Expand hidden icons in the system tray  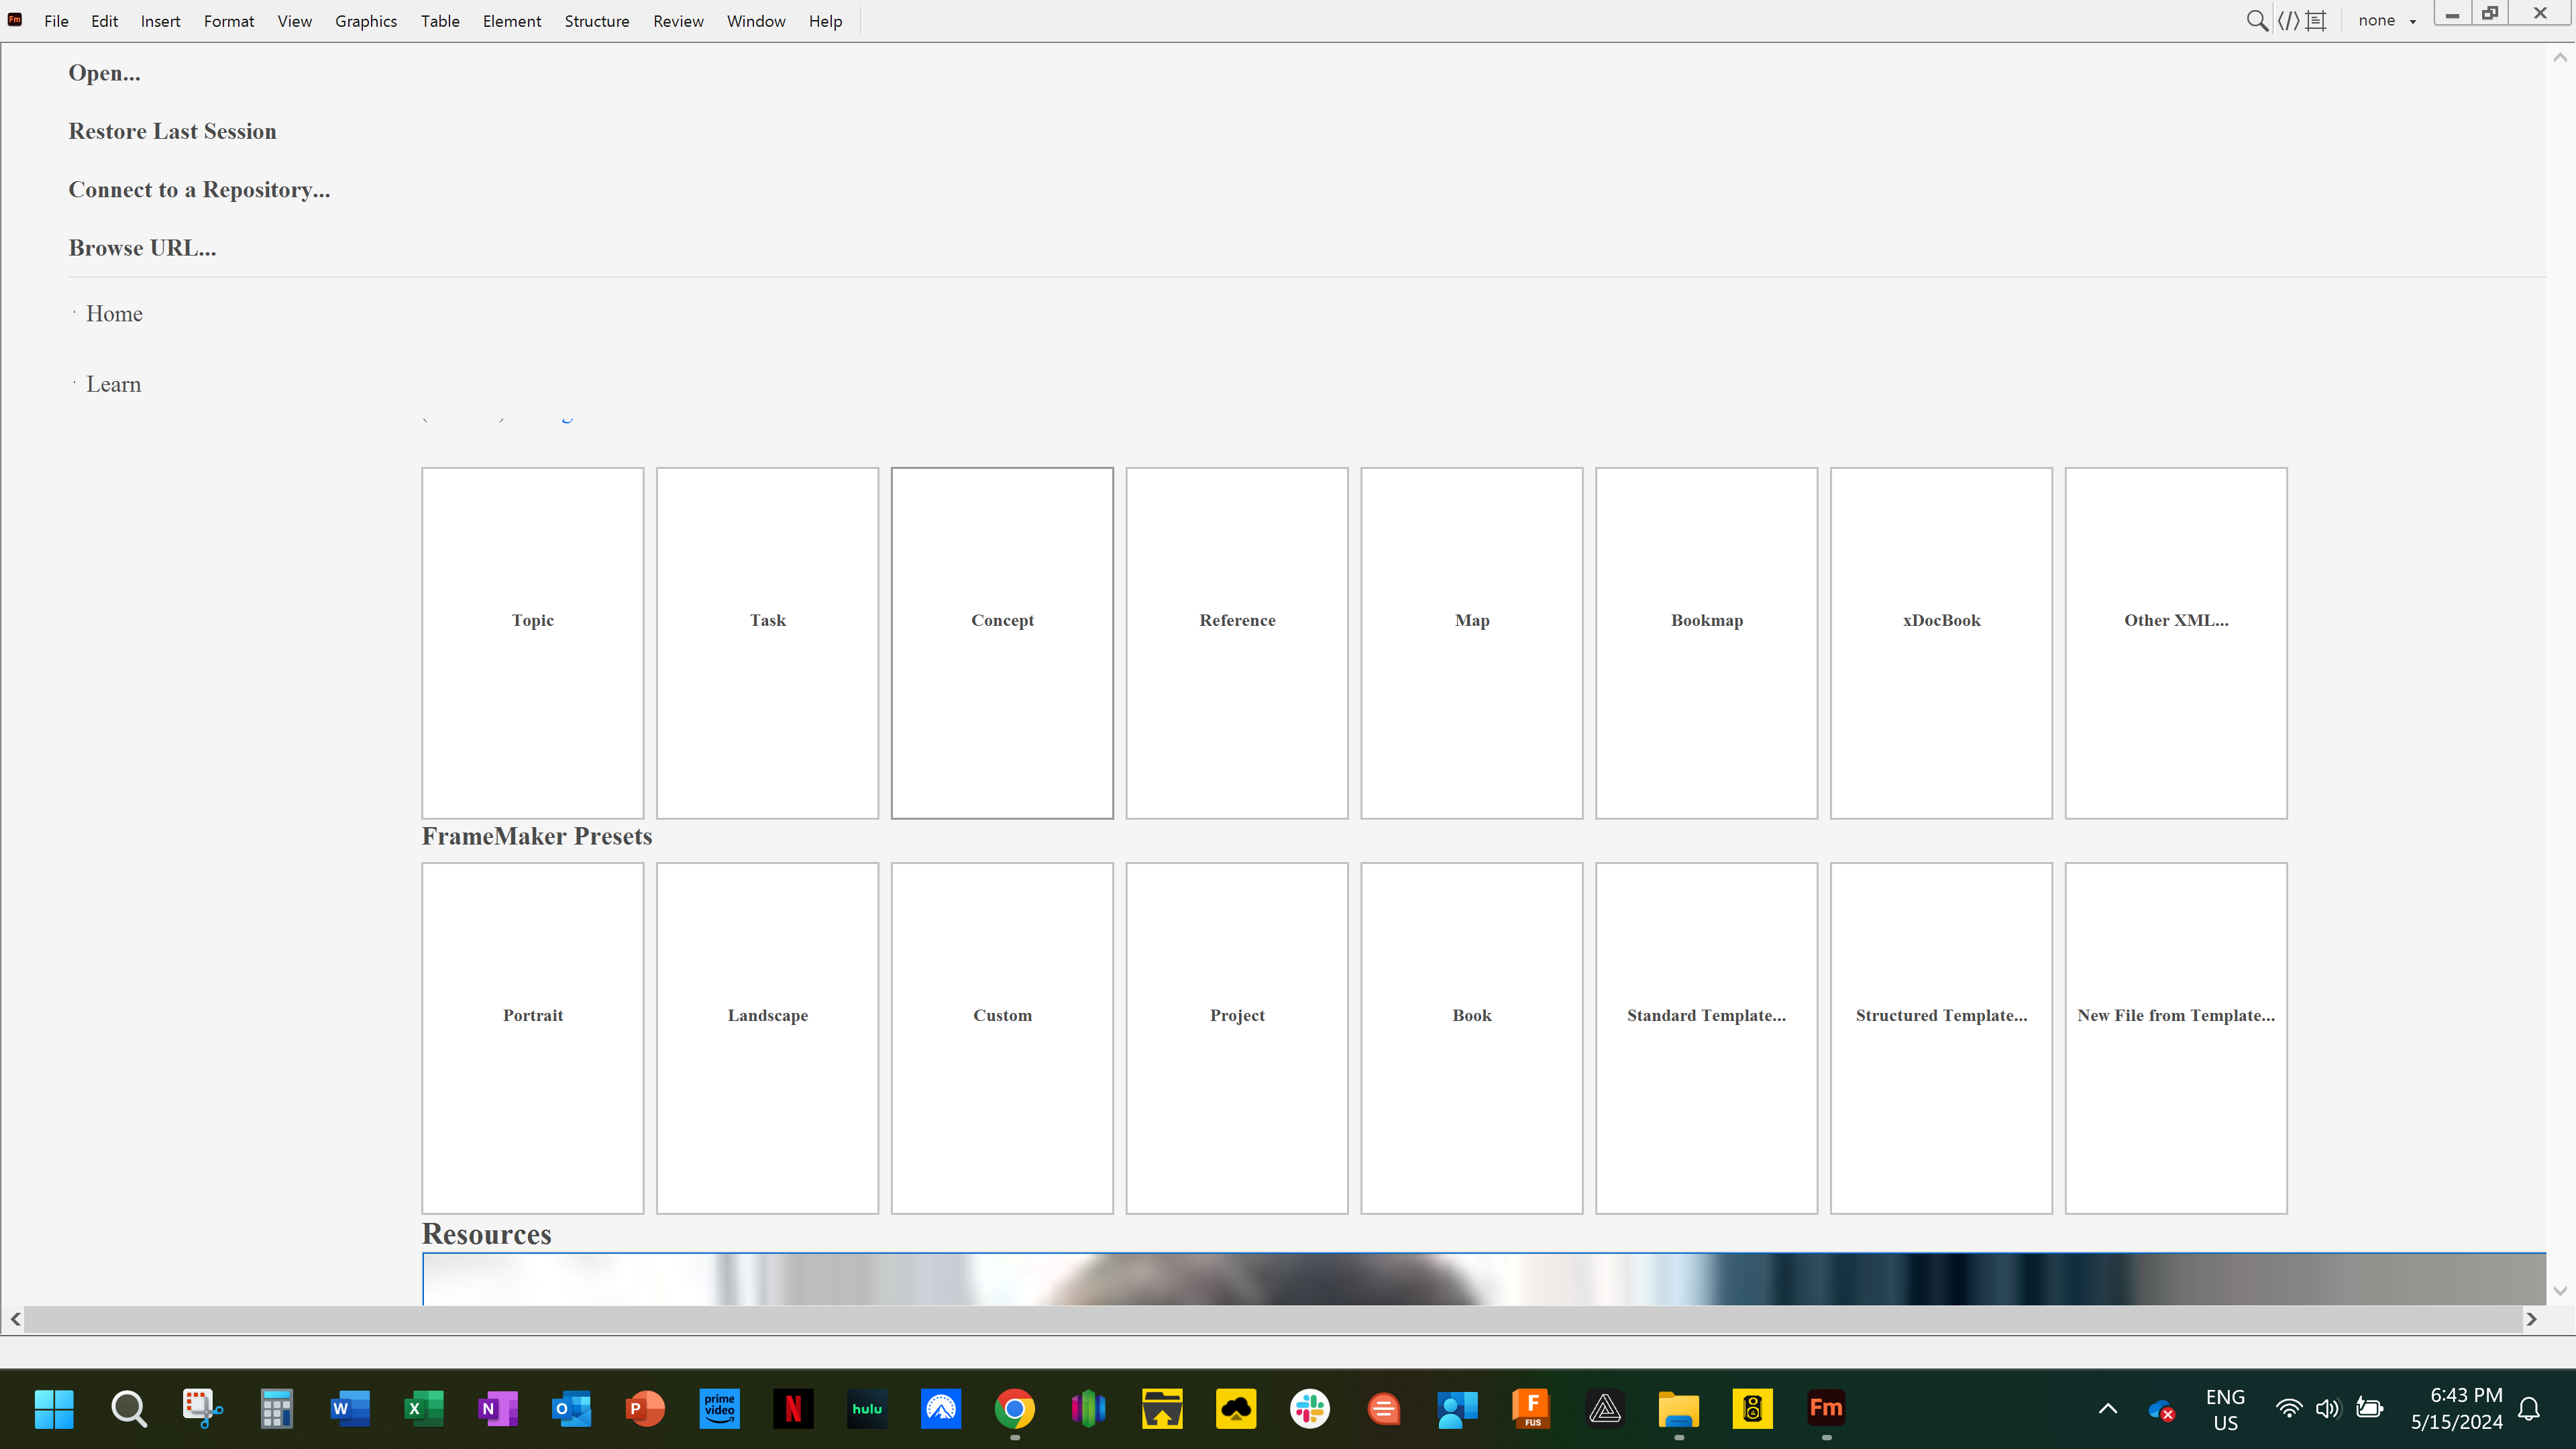tap(2108, 1409)
